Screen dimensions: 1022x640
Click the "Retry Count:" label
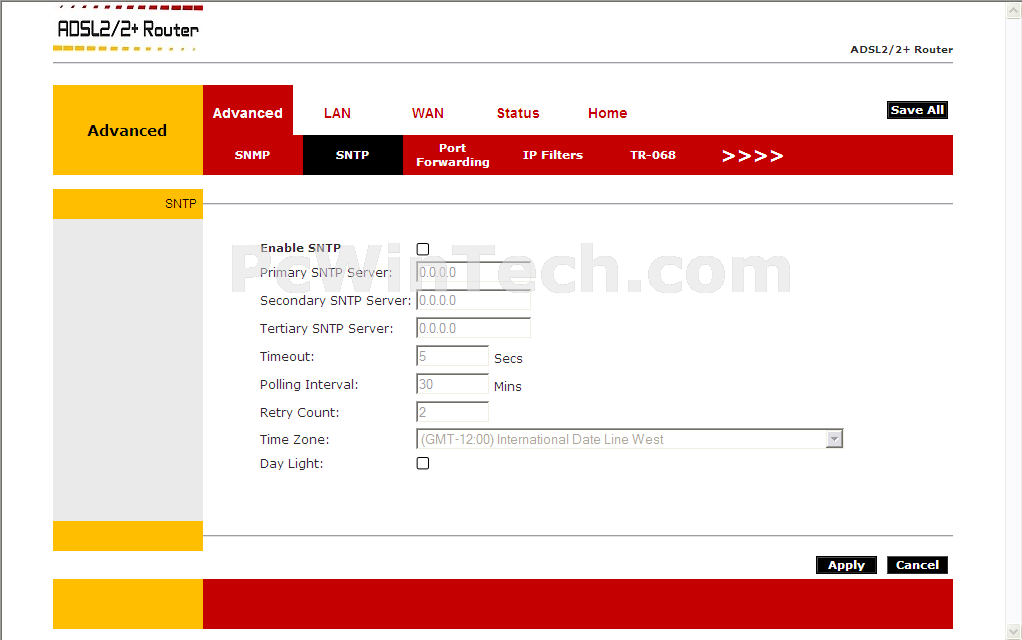click(299, 413)
